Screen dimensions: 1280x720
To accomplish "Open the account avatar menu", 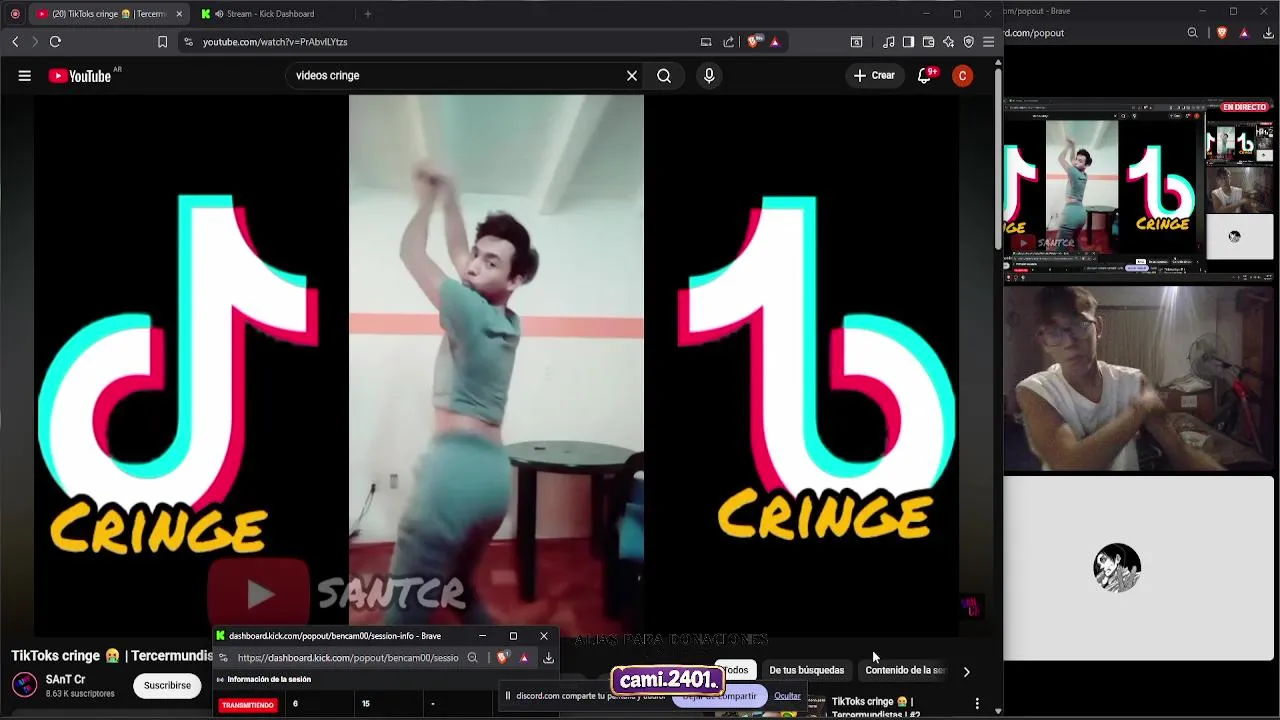I will click(962, 76).
